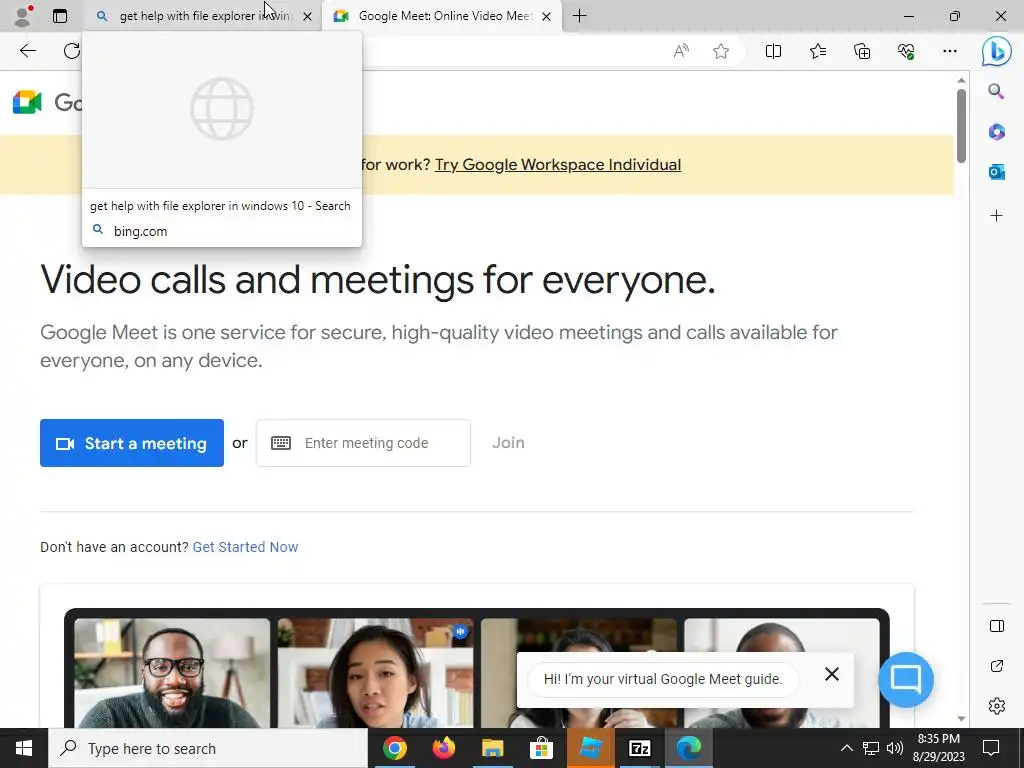Screen dimensions: 1024x768
Task: Open the tab actions menu icon
Action: click(60, 16)
